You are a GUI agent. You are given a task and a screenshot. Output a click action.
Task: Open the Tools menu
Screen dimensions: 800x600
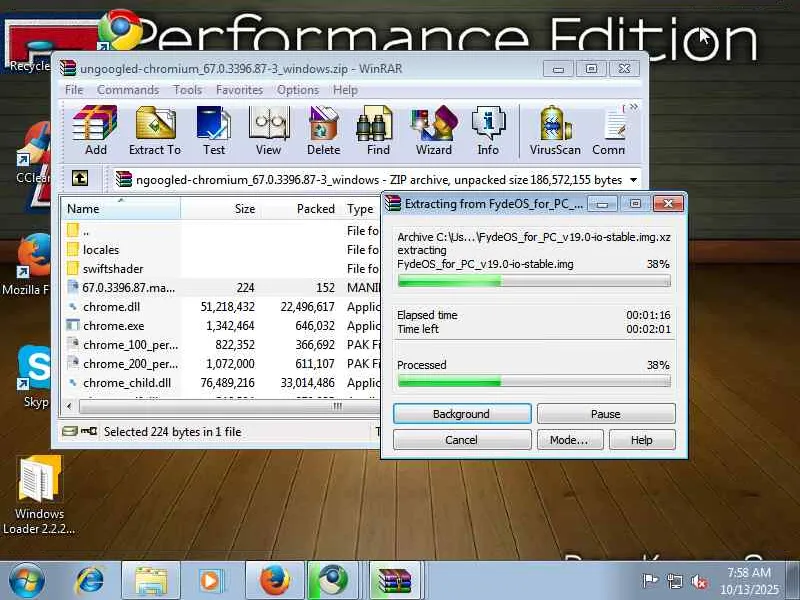[x=187, y=90]
